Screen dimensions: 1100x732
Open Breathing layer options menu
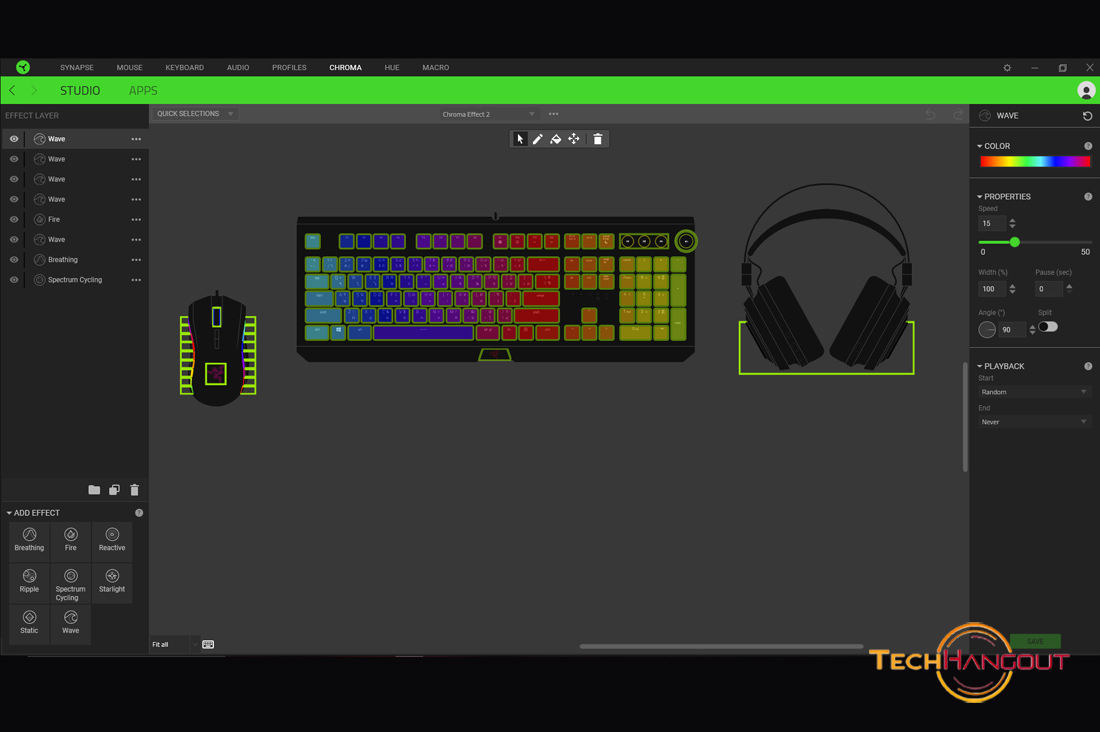tap(136, 260)
